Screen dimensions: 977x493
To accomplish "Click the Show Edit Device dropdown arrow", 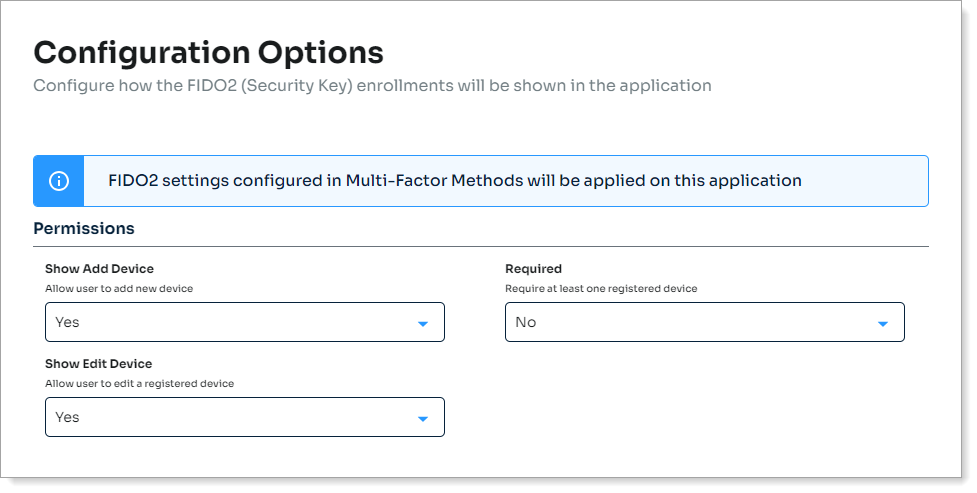I will pos(423,418).
